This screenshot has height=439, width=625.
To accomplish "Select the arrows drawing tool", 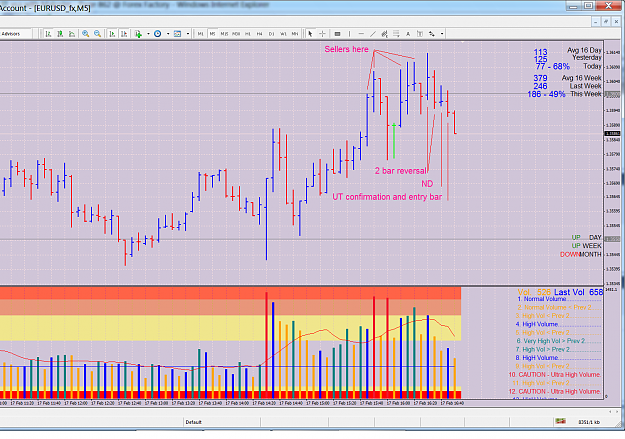I will (432, 34).
